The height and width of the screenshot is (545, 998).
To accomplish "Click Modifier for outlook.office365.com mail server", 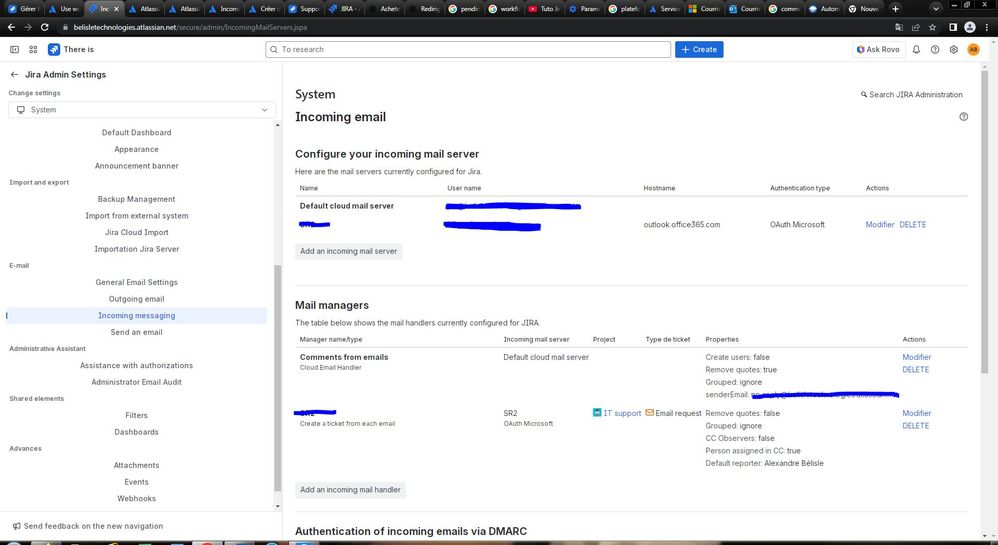I will pyautogui.click(x=880, y=224).
